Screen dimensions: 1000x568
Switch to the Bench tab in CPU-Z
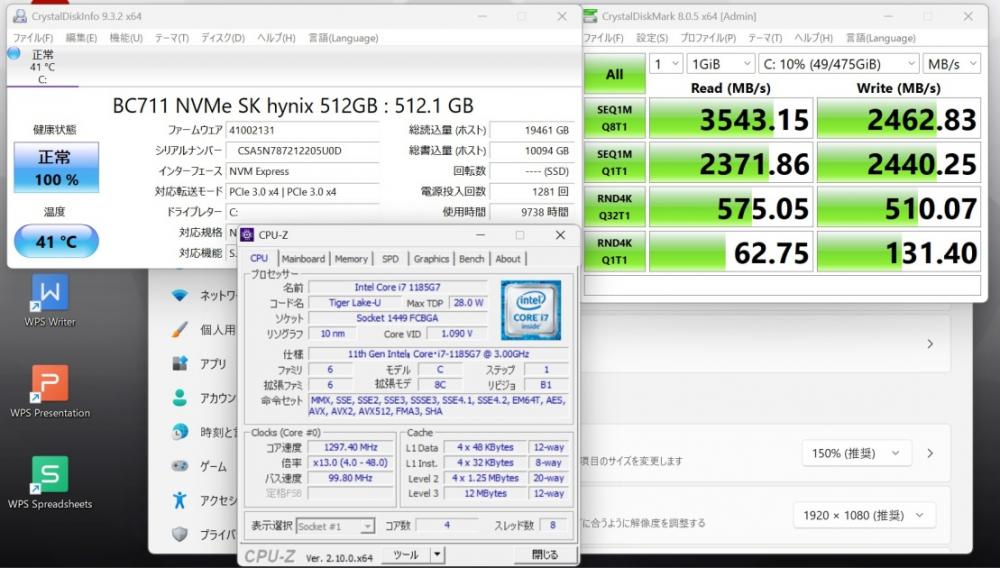[471, 259]
